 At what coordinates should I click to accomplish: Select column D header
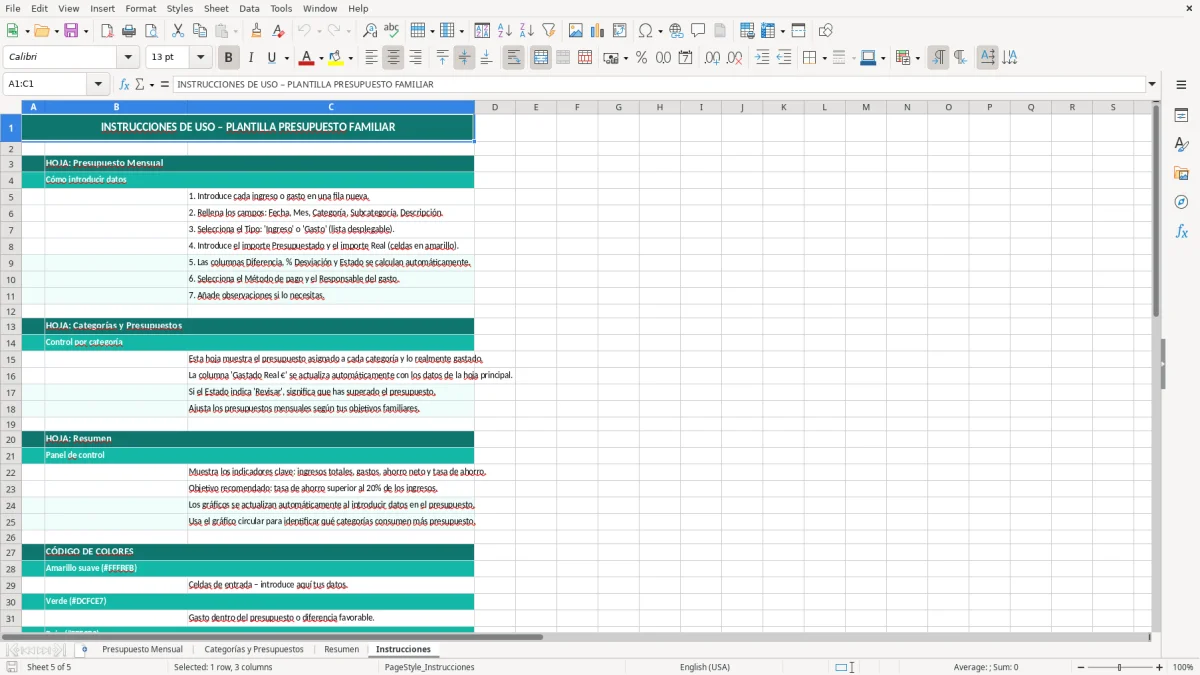tap(494, 107)
